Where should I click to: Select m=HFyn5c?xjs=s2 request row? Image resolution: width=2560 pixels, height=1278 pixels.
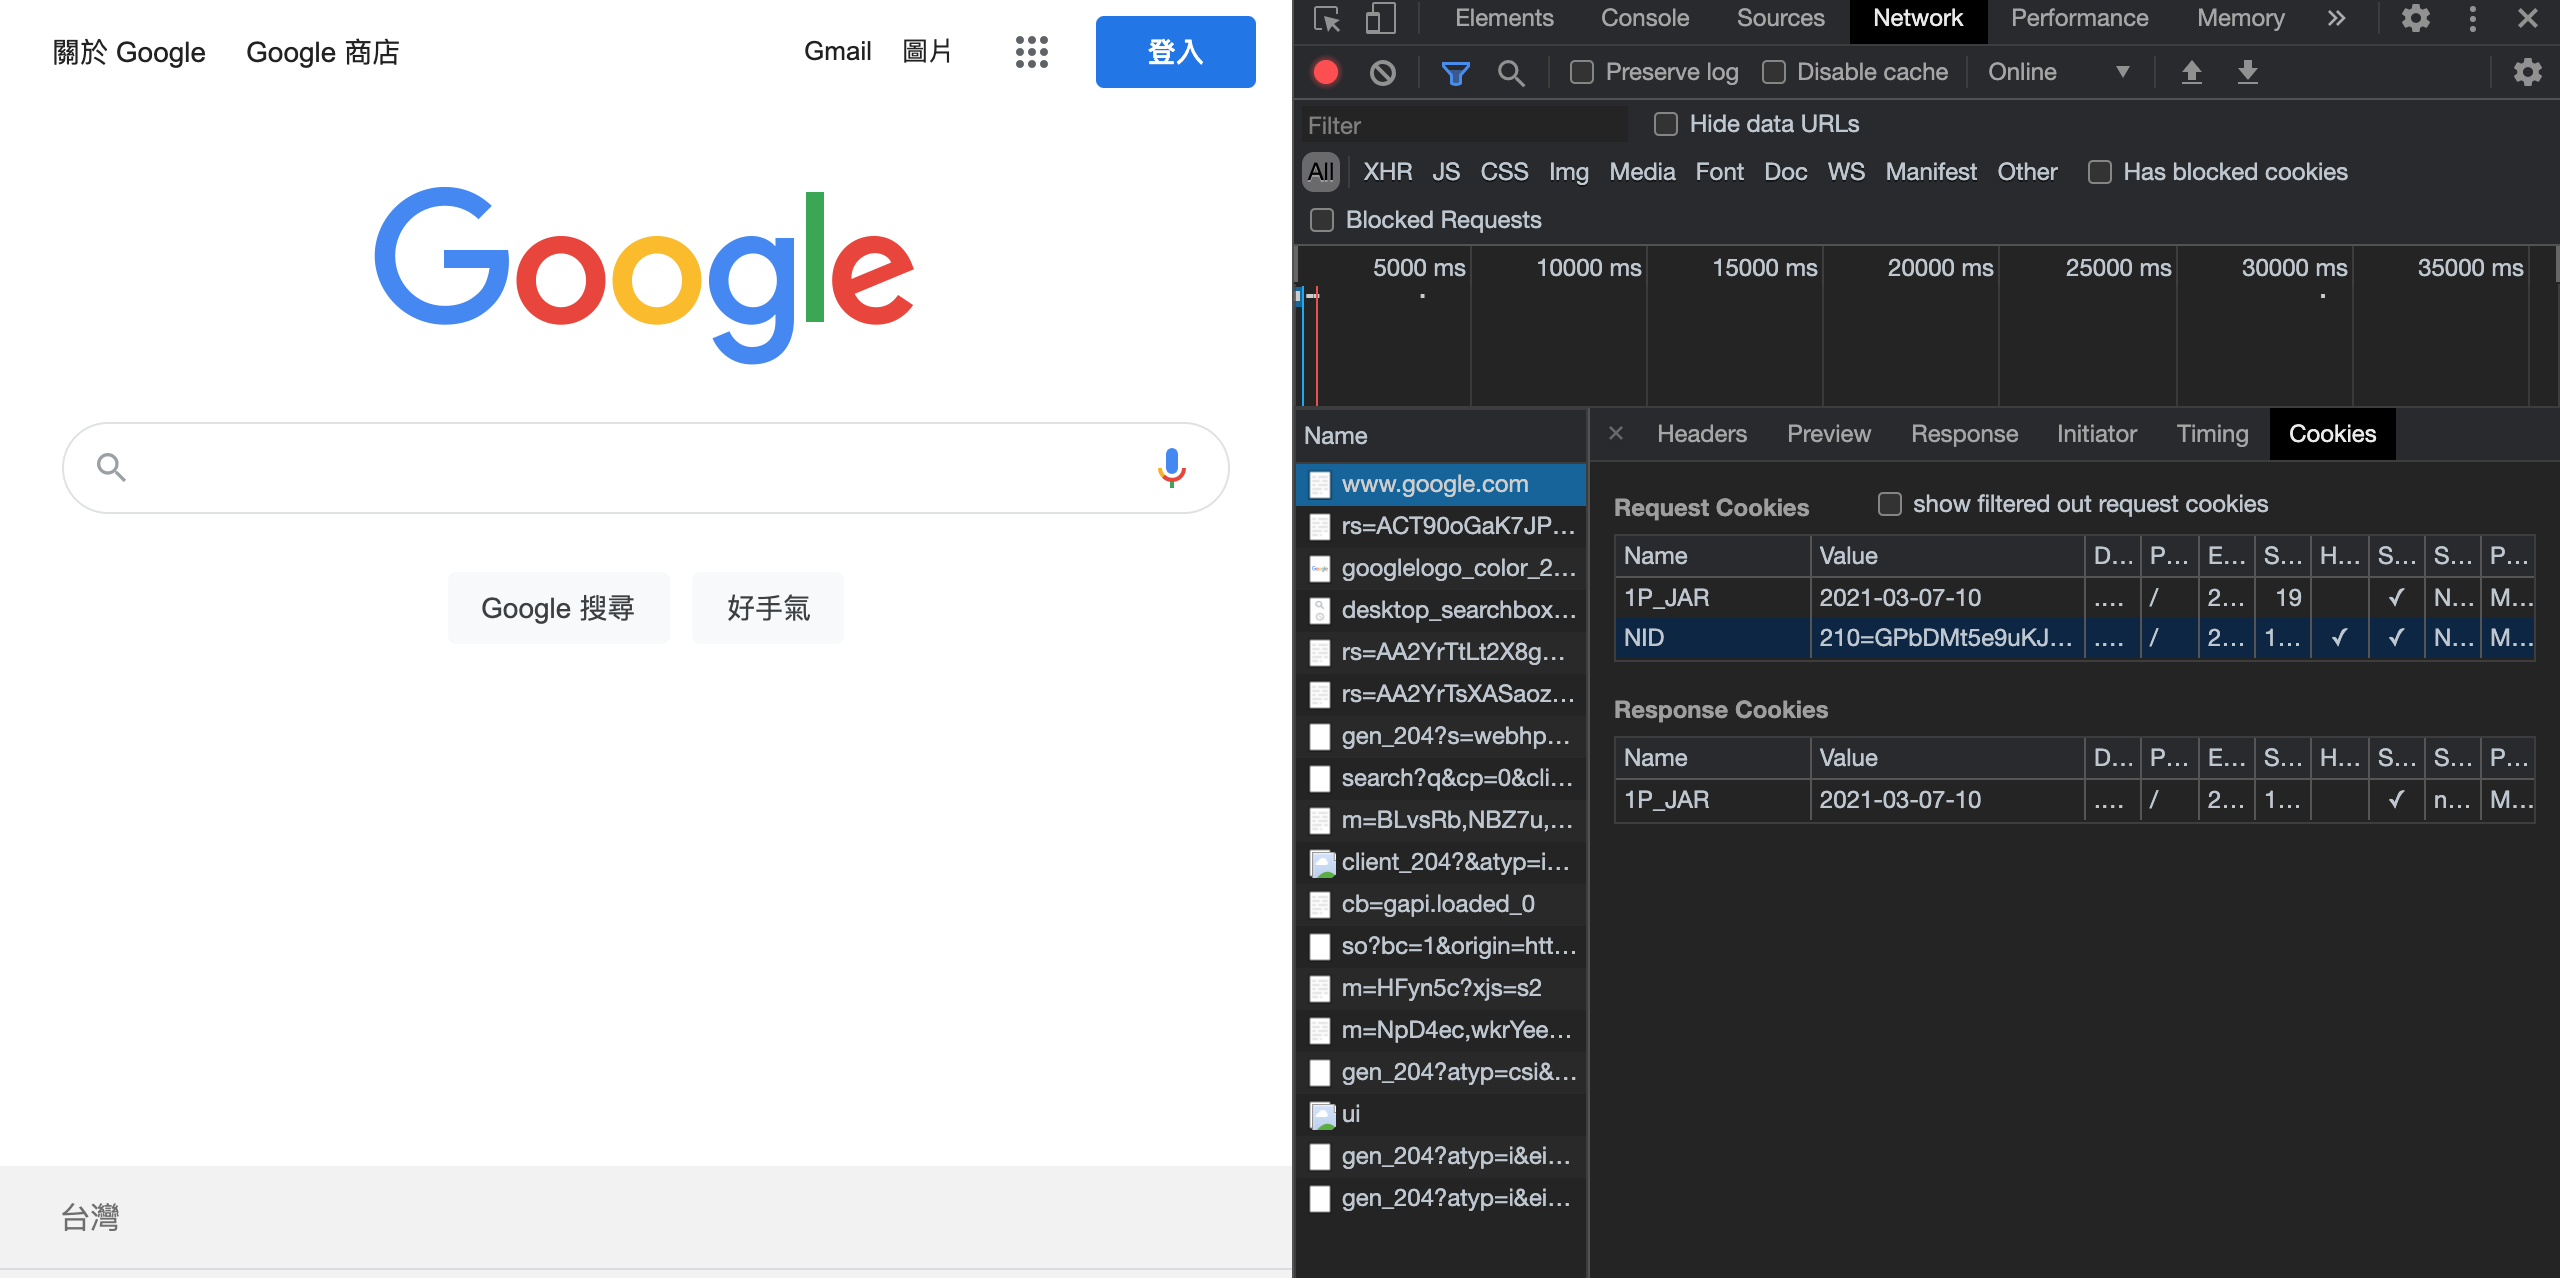pyautogui.click(x=1441, y=988)
